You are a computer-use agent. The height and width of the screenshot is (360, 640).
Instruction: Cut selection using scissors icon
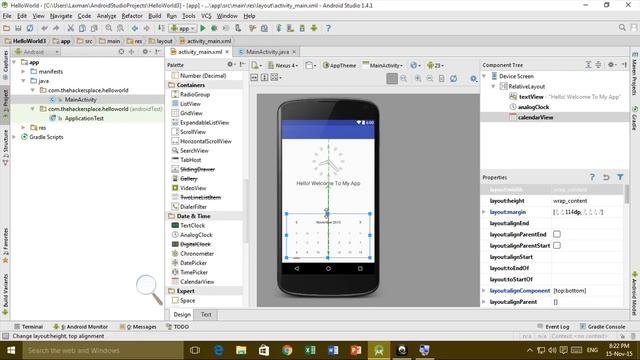71,28
